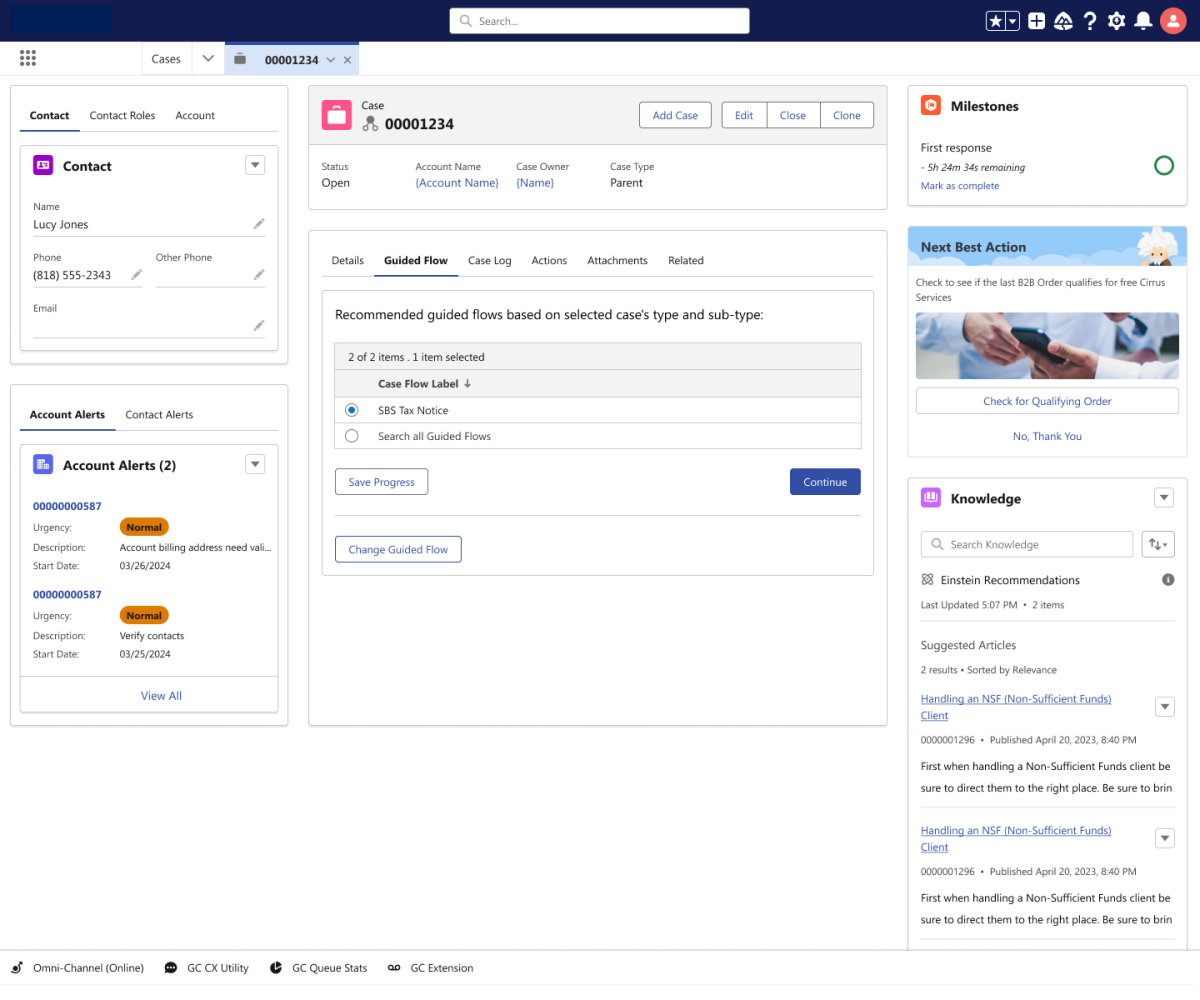This screenshot has width=1200, height=1000.
Task: Open the GC Queue Stats pie icon
Action: (x=274, y=968)
